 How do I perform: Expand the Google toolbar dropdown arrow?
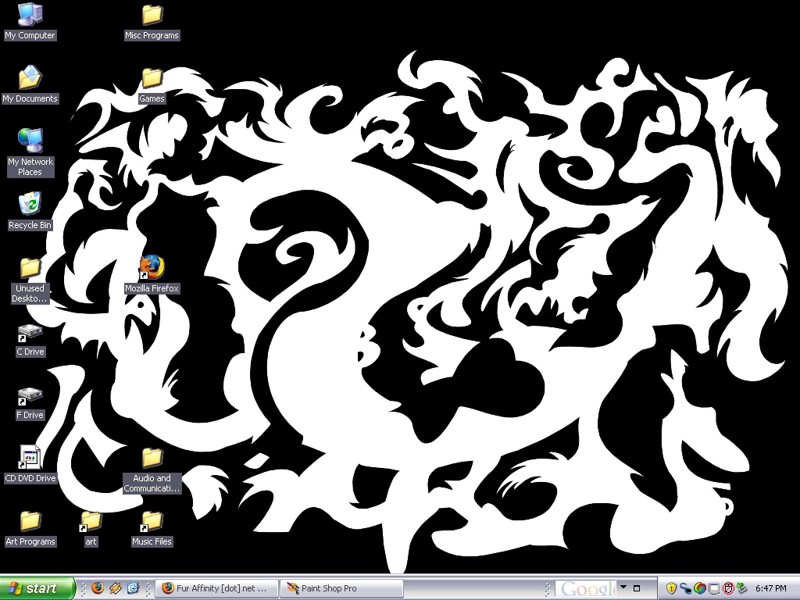(623, 588)
